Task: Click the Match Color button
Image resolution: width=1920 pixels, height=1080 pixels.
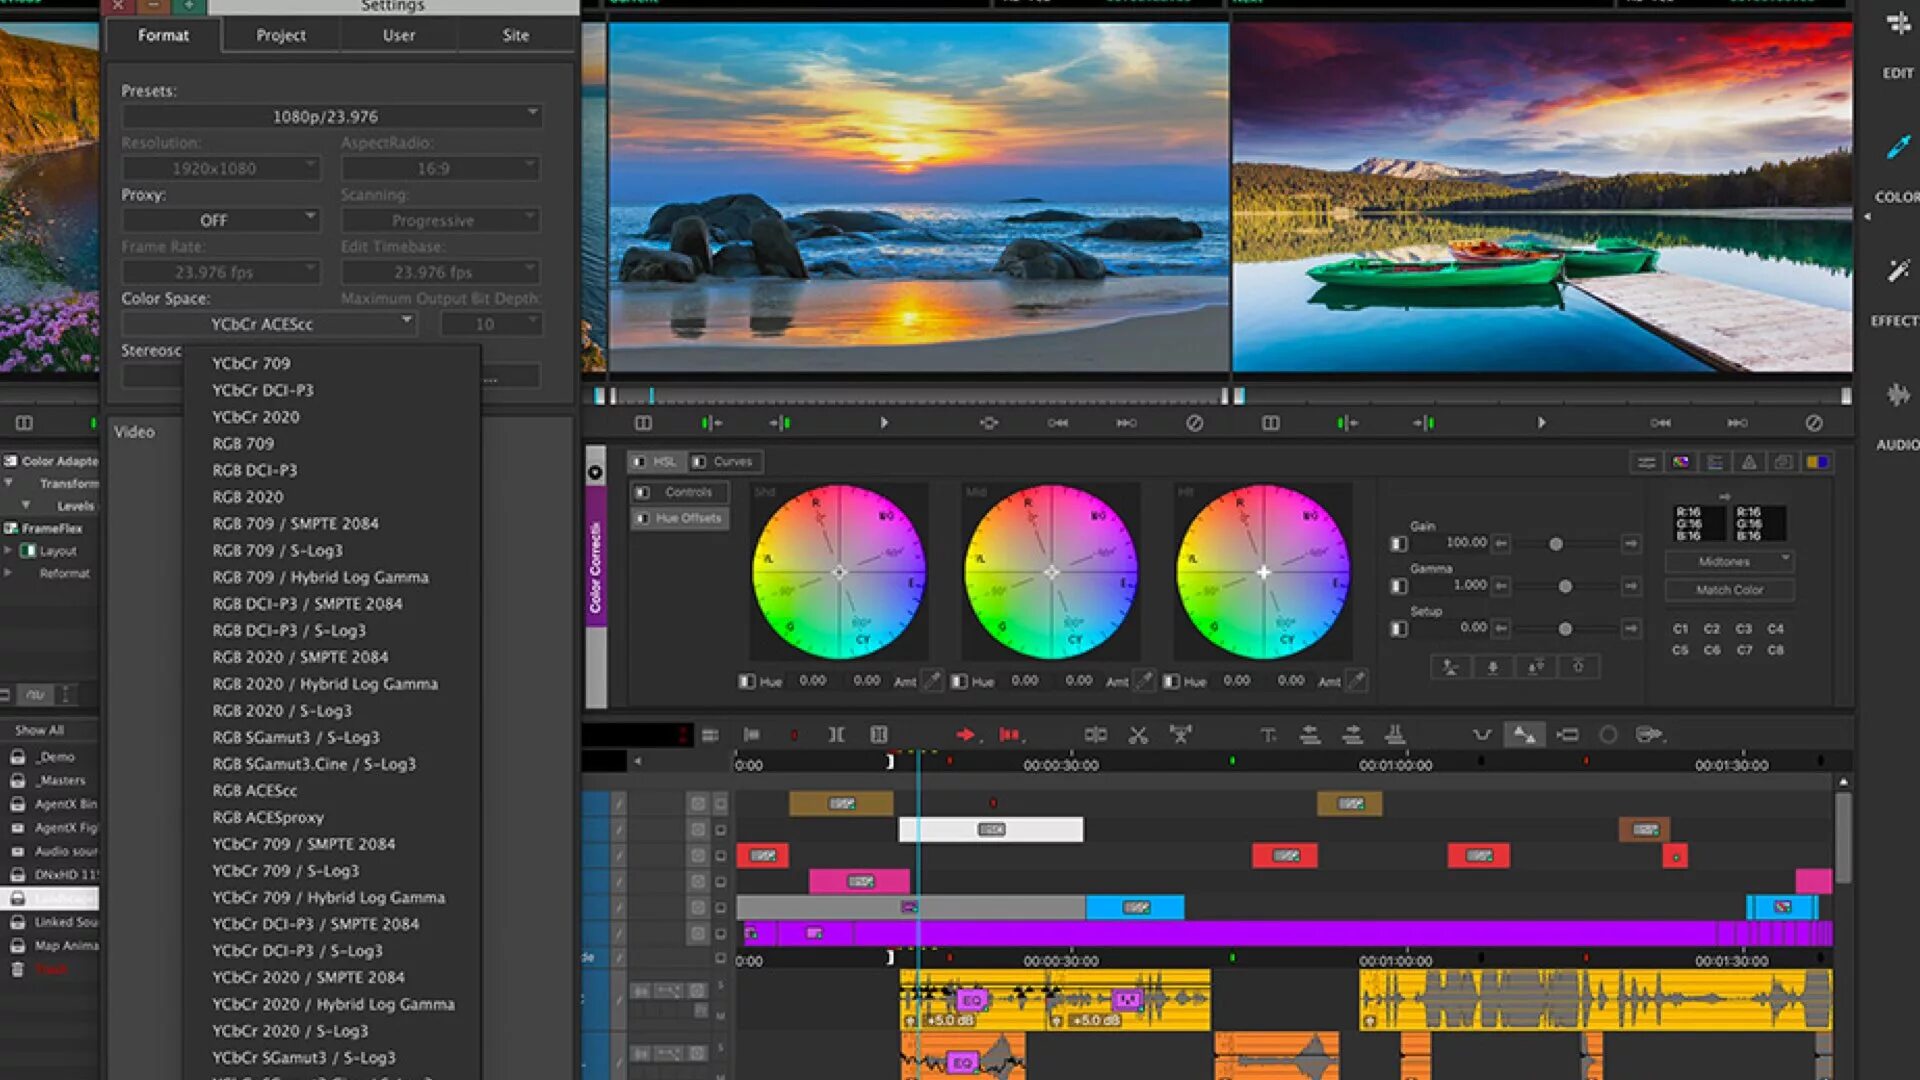Action: pos(1729,590)
